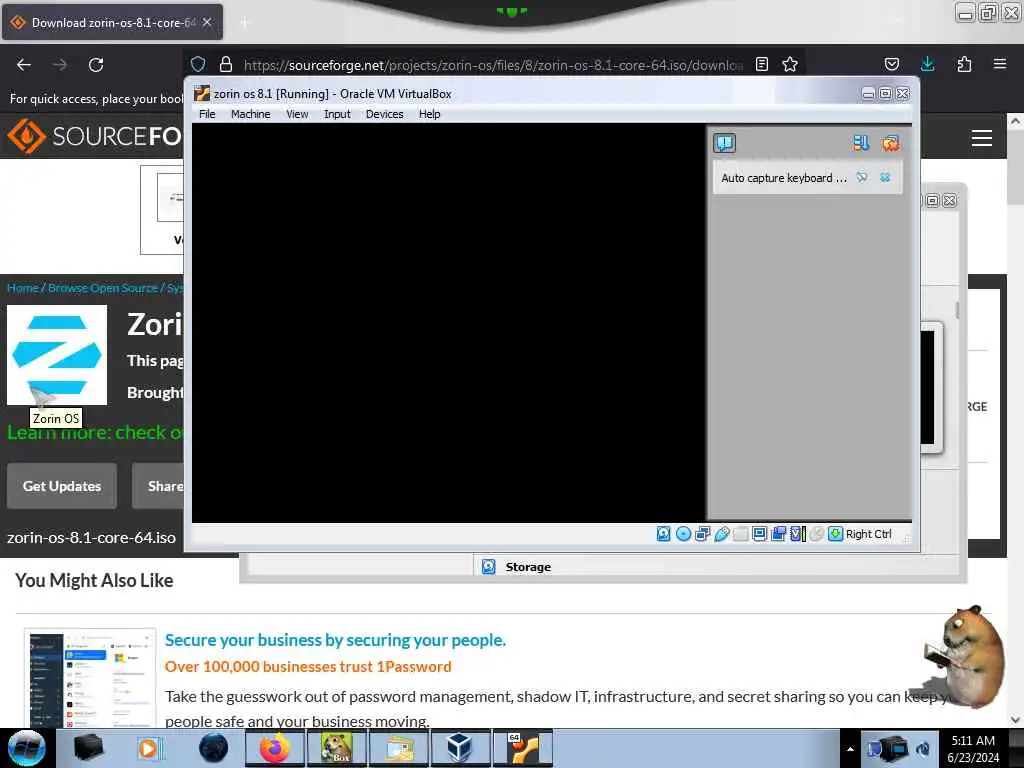This screenshot has width=1024, height=768.
Task: Click the Zorin OS project logo image
Action: tap(57, 355)
